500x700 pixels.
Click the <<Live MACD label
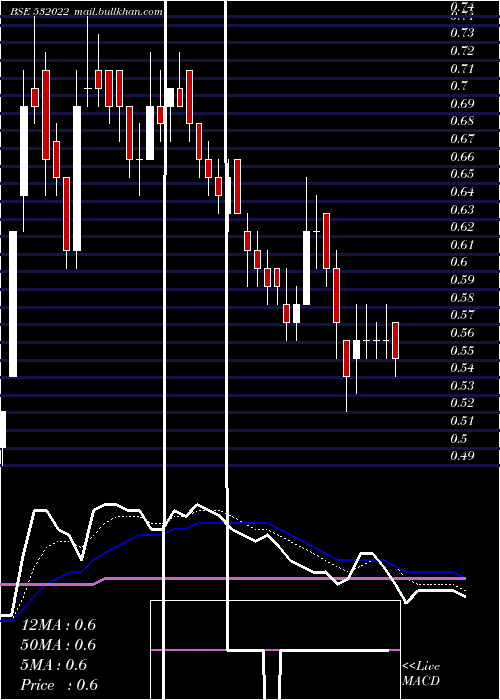(x=421, y=673)
